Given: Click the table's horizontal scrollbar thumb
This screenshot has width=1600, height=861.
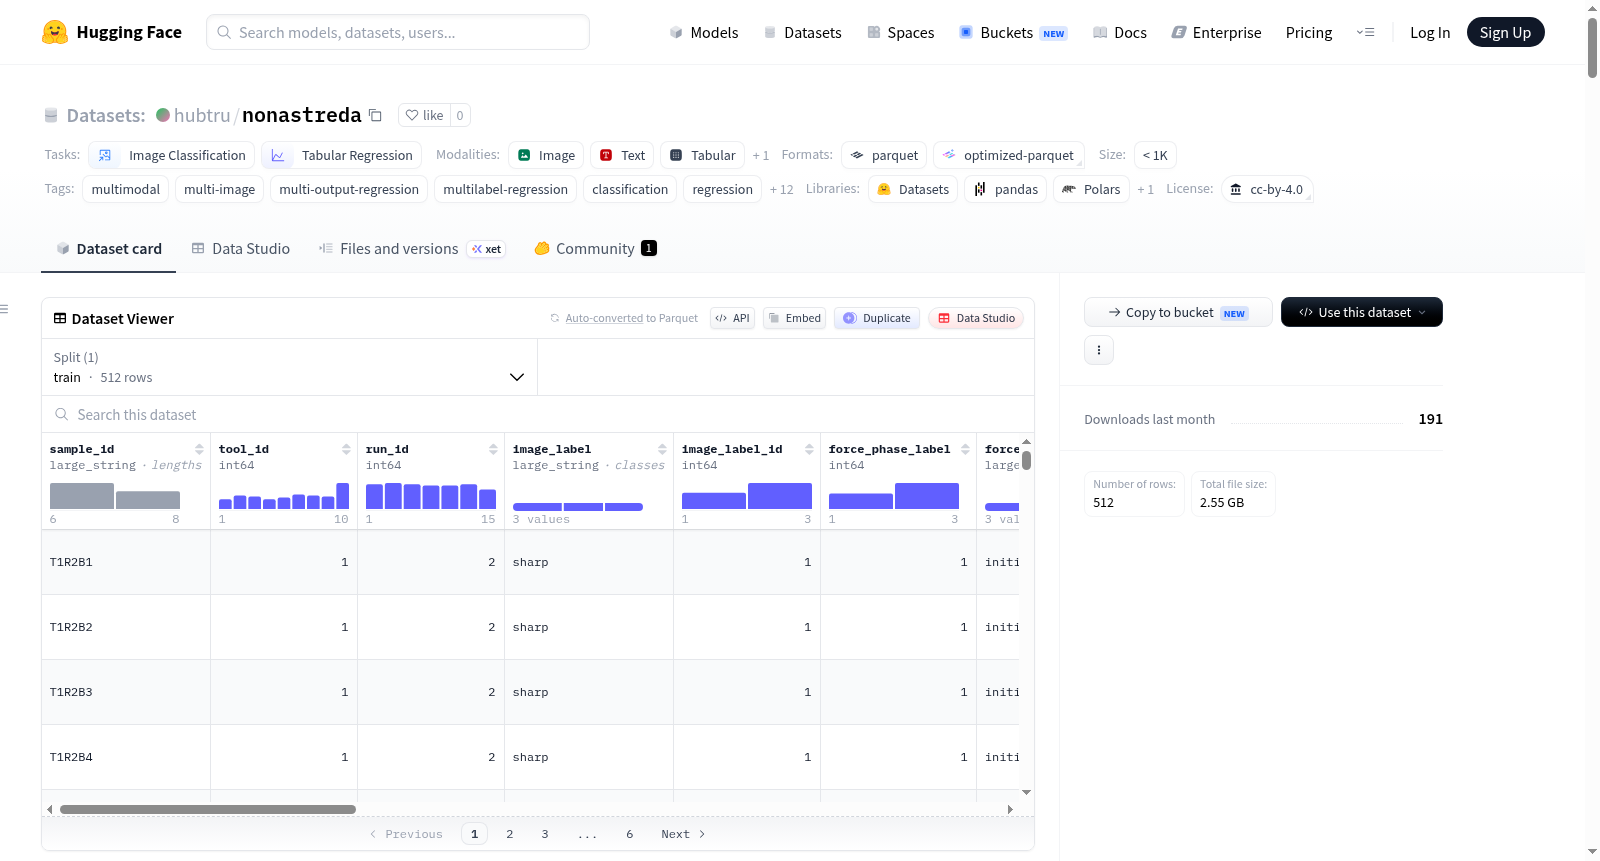Looking at the screenshot, I should tap(208, 809).
